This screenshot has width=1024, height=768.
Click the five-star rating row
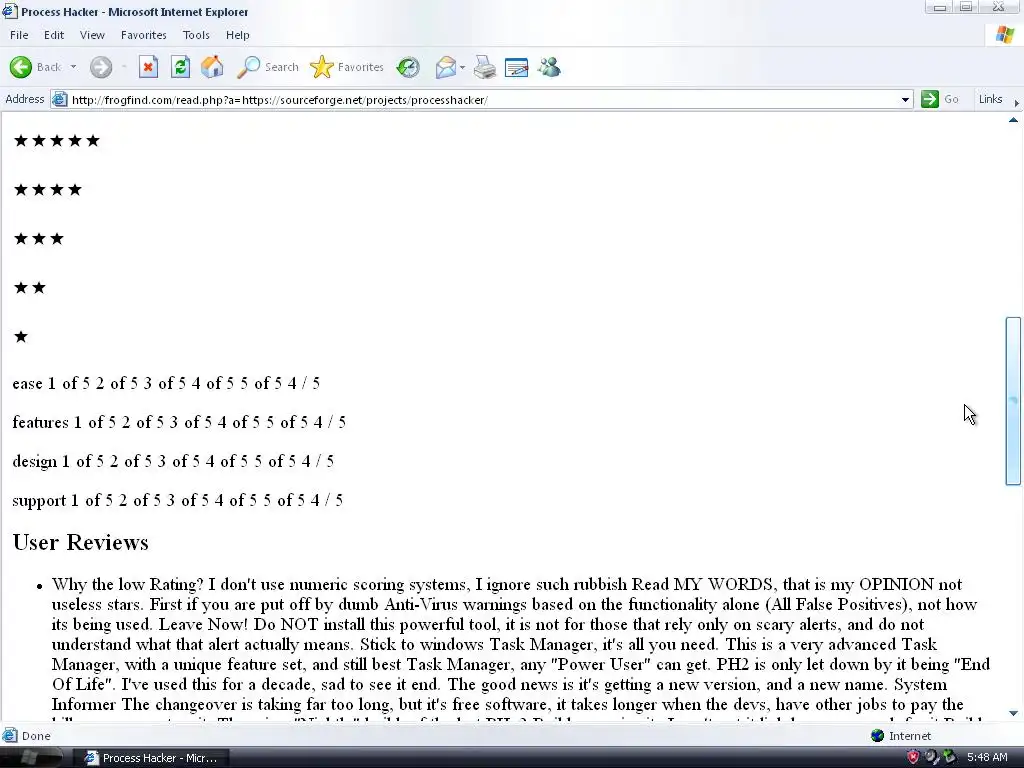57,140
